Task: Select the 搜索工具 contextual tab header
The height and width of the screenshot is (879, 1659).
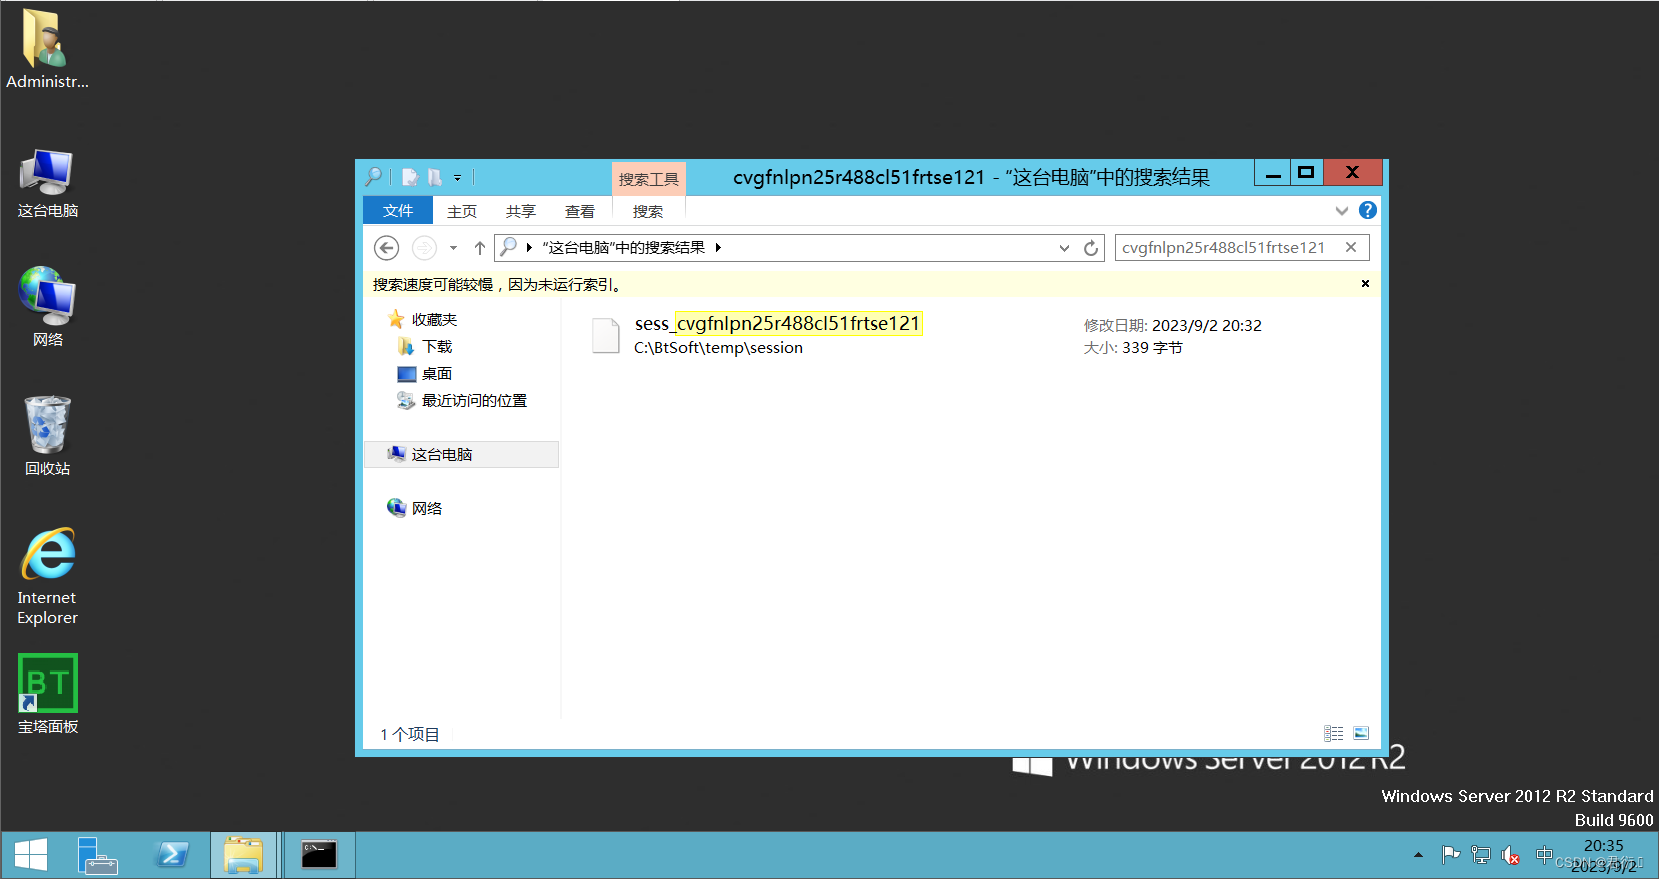Action: tap(649, 179)
